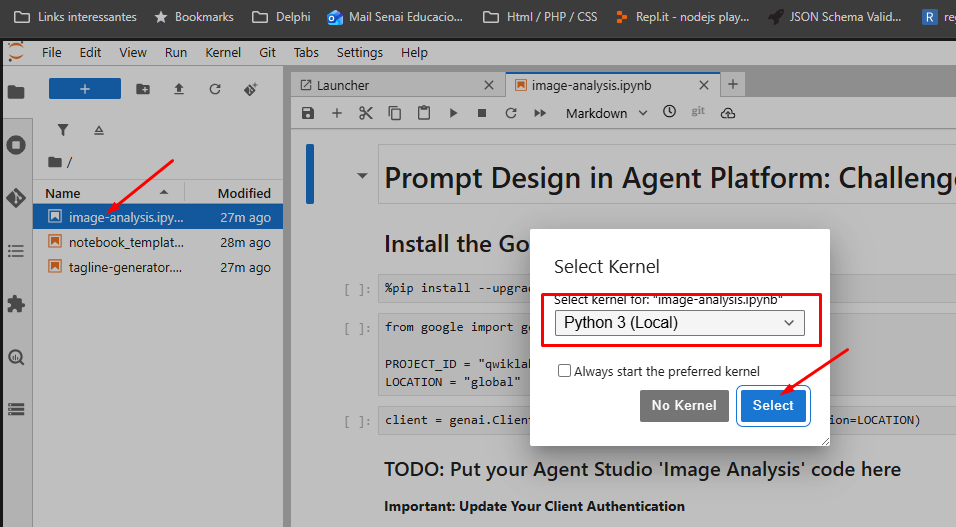Paste cell from the clipboard icon
Image resolution: width=956 pixels, height=527 pixels.
tap(424, 113)
